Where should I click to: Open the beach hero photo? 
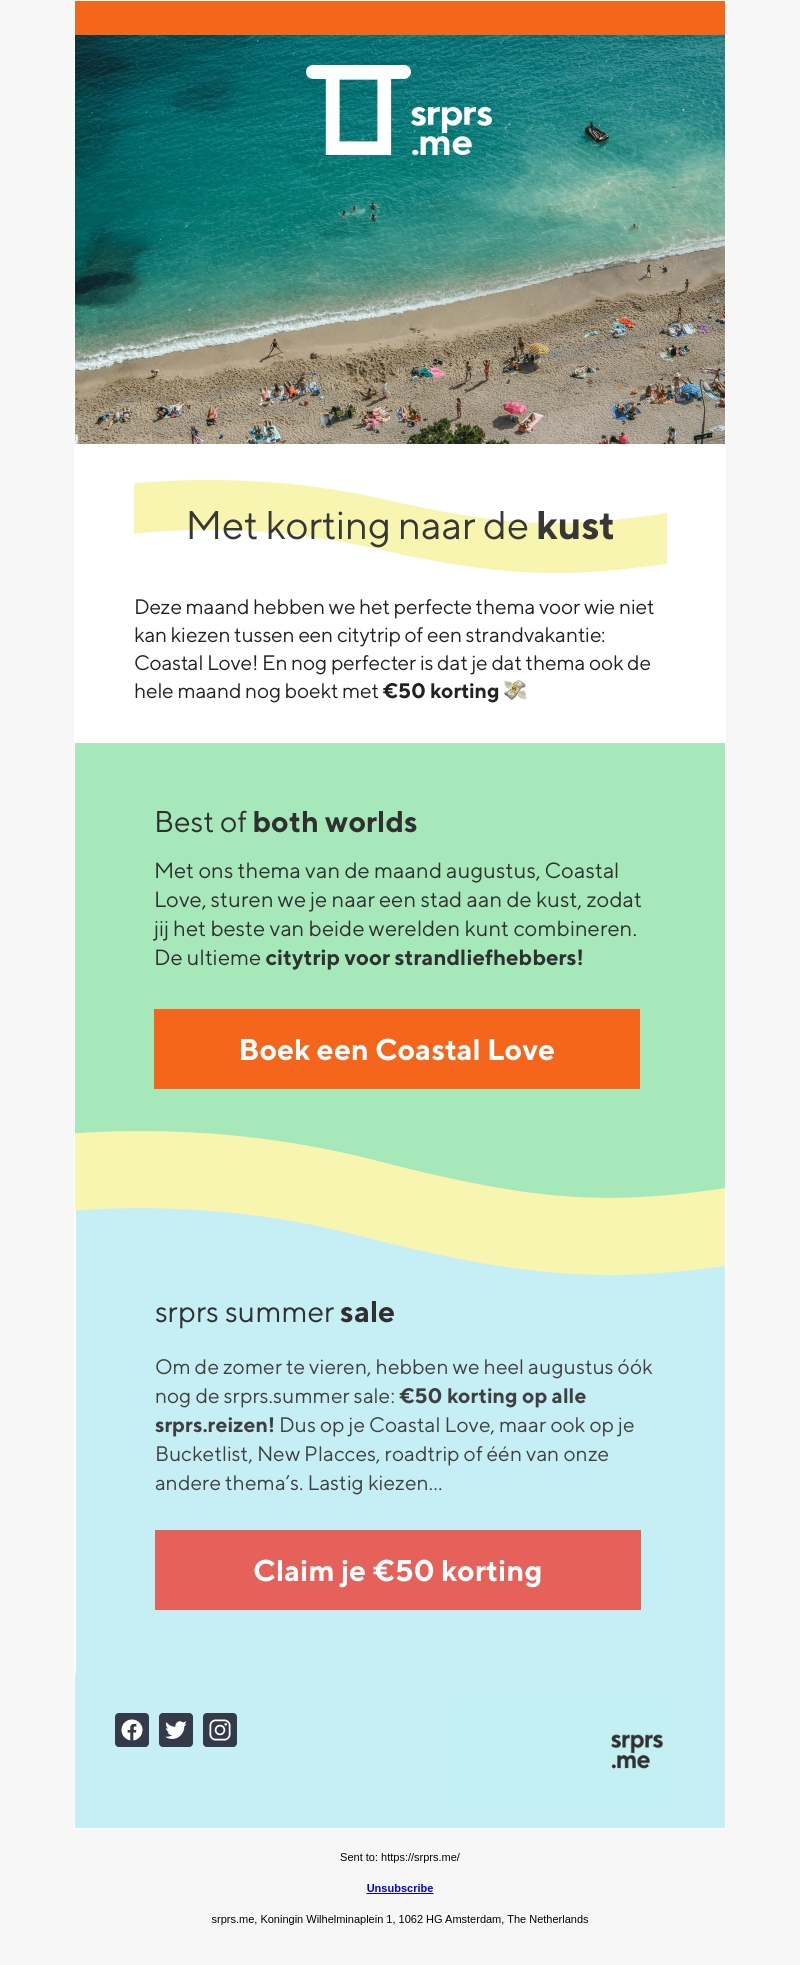click(400, 300)
